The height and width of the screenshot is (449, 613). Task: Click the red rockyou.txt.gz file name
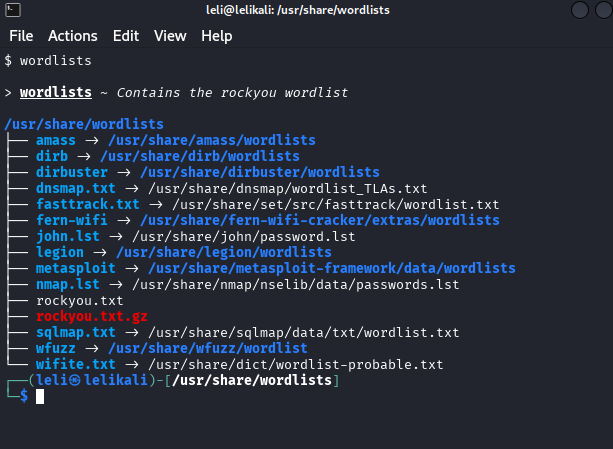pos(91,317)
